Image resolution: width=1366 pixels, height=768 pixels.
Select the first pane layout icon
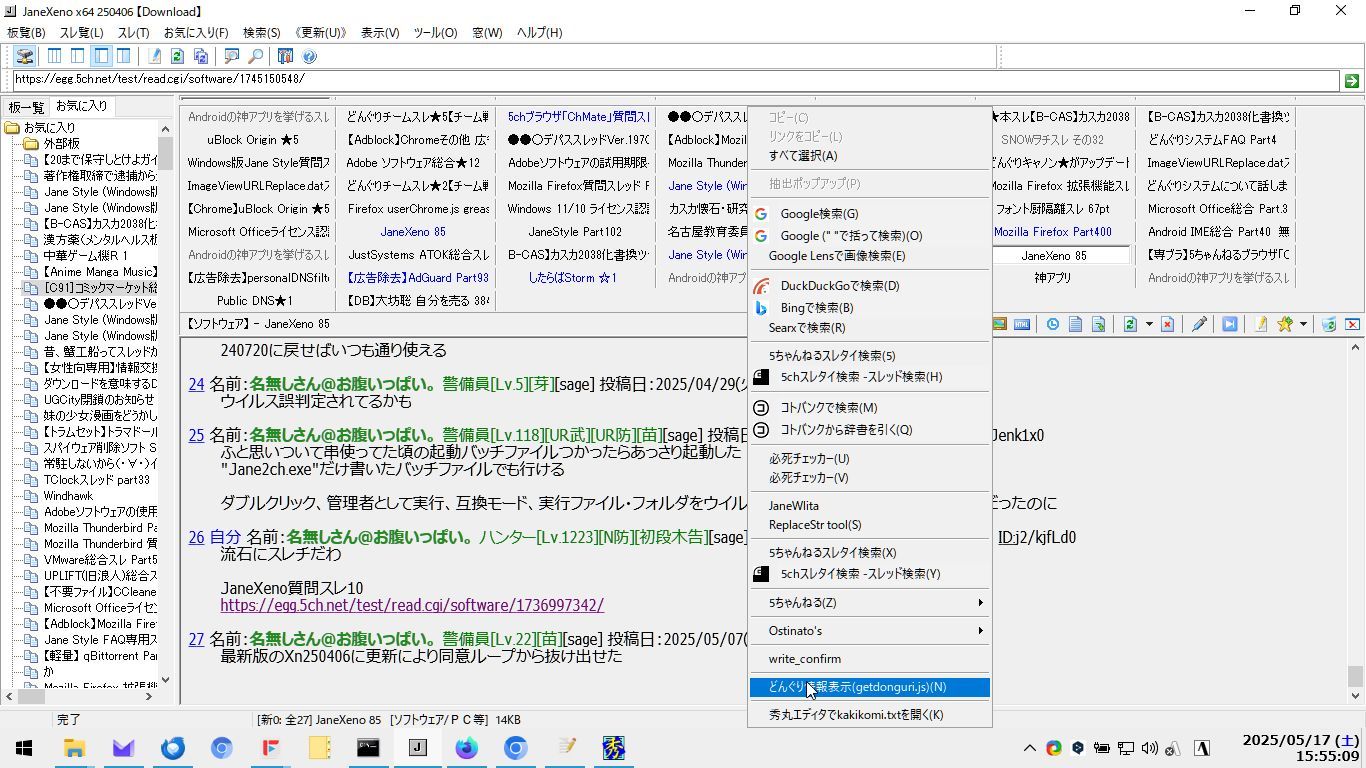coord(55,57)
